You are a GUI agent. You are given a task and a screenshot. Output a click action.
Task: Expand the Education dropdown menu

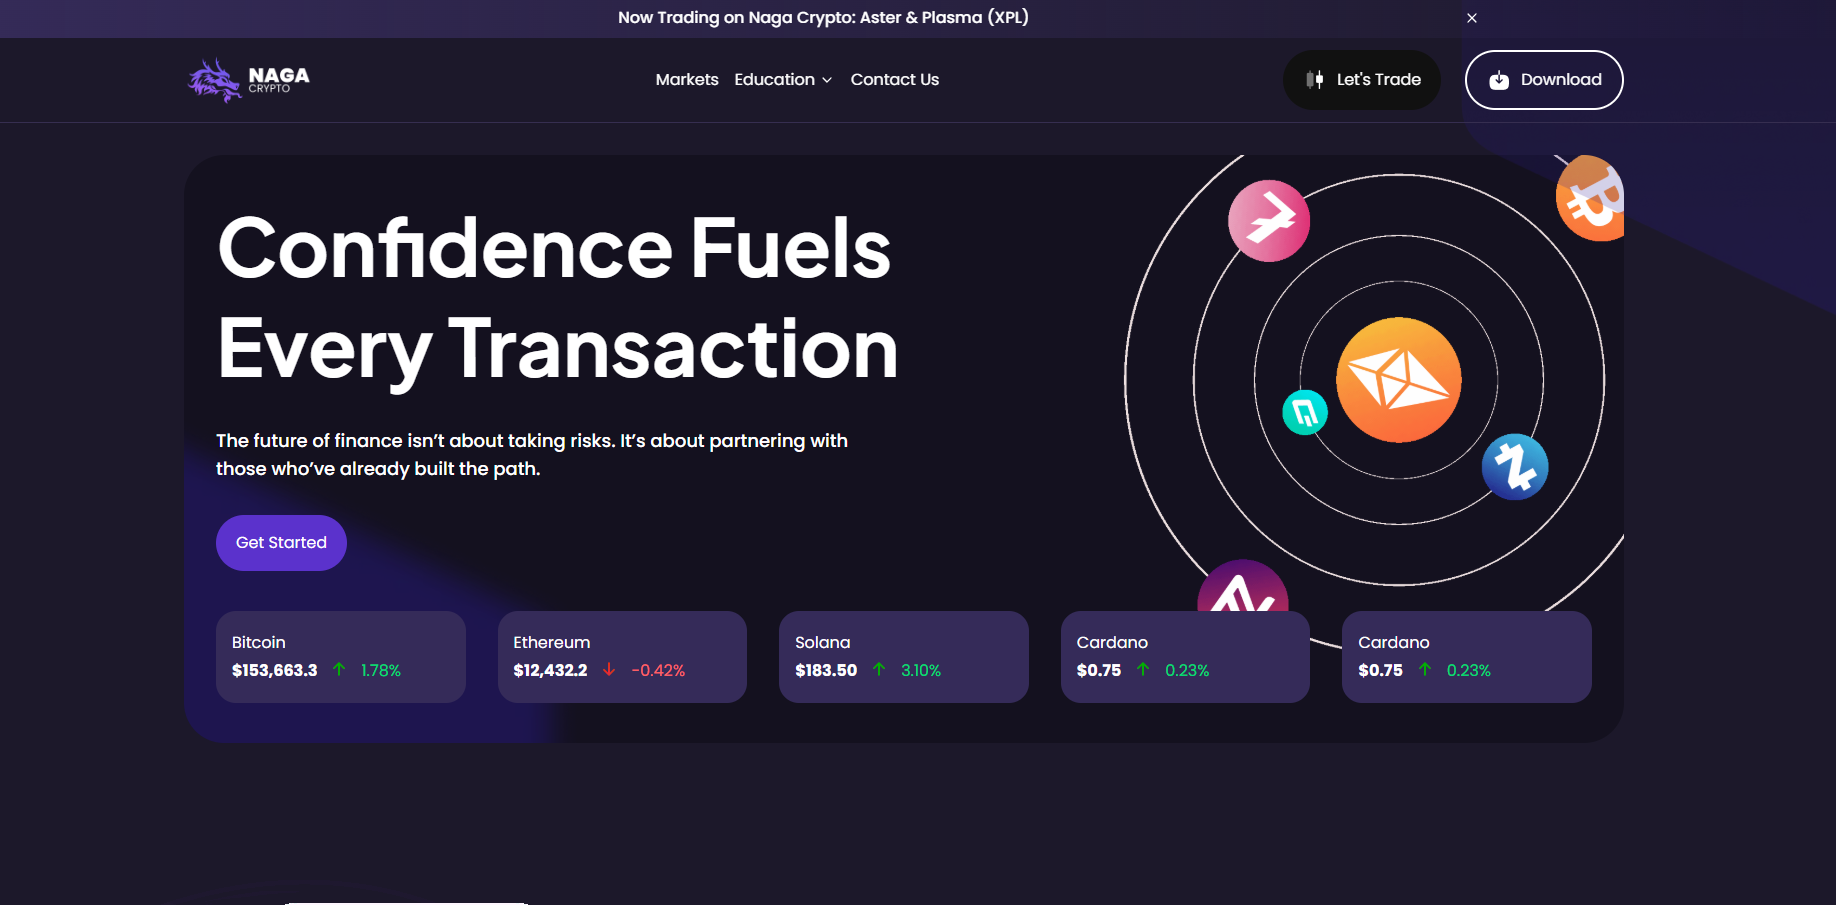[783, 80]
